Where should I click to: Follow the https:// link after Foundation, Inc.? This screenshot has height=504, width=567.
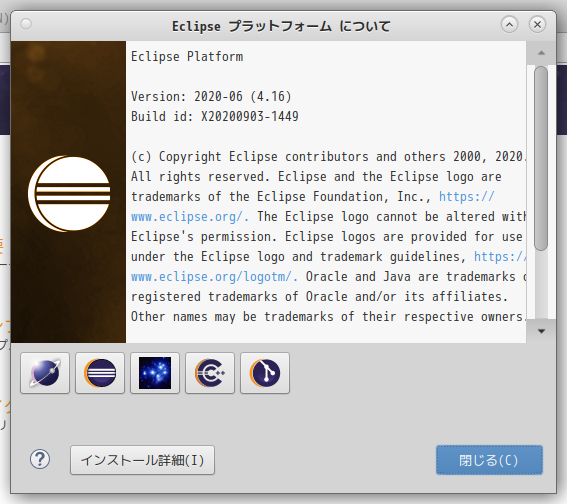pos(466,197)
